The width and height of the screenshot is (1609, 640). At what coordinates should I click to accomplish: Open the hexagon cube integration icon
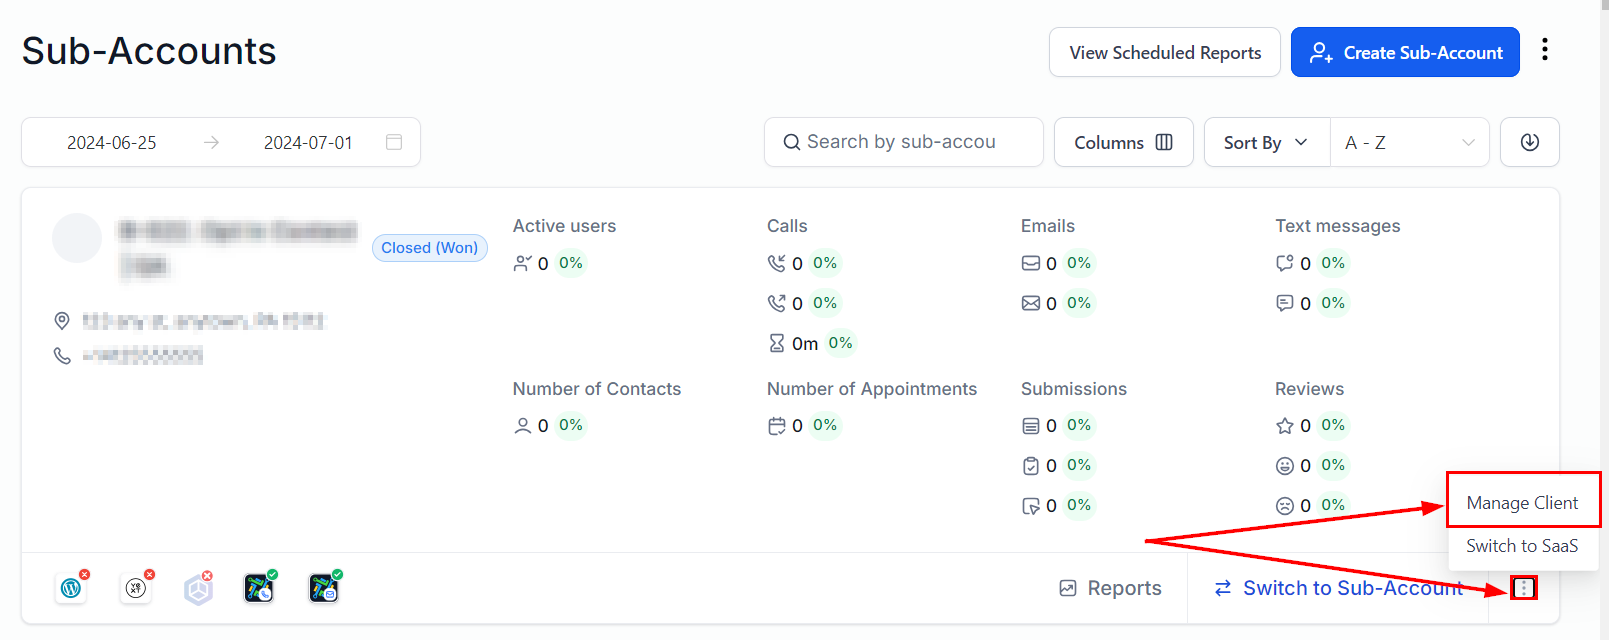tap(199, 589)
